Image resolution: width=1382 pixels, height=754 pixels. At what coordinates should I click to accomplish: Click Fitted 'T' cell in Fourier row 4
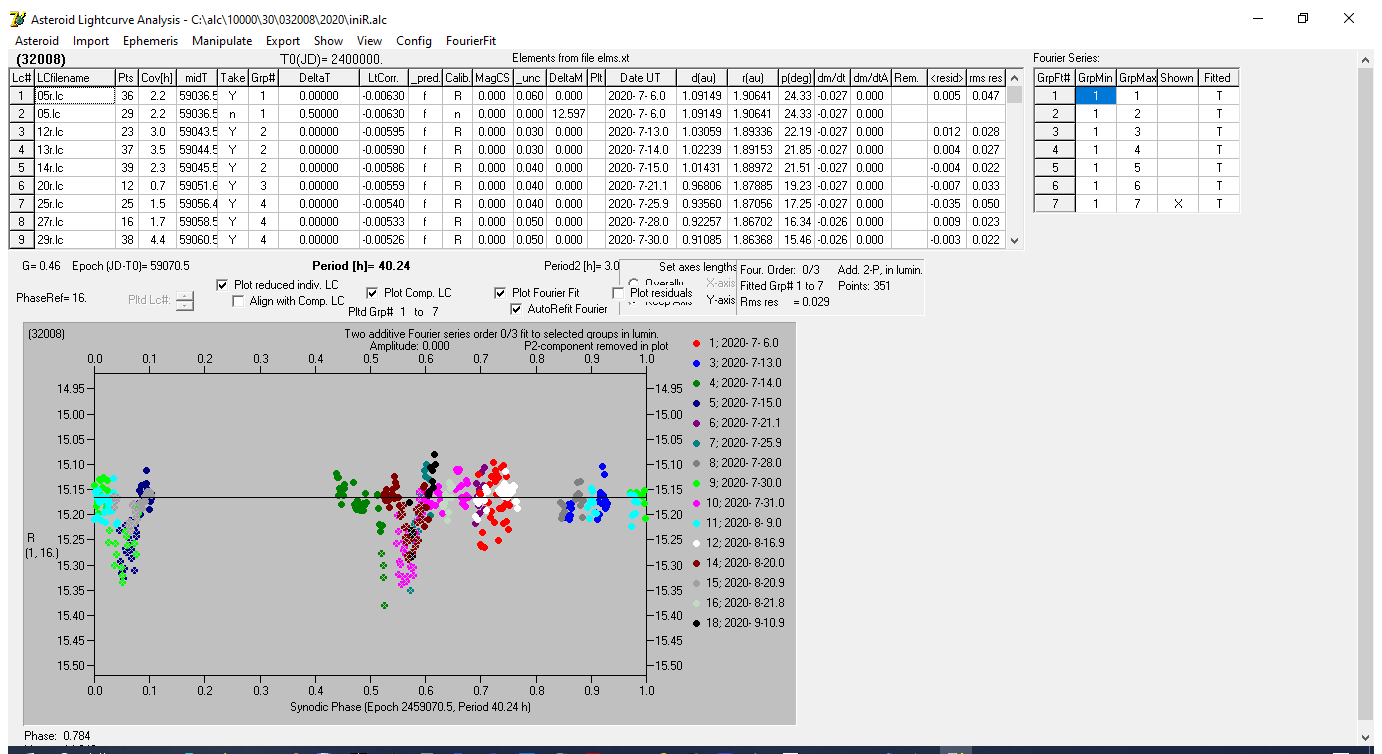point(1218,150)
